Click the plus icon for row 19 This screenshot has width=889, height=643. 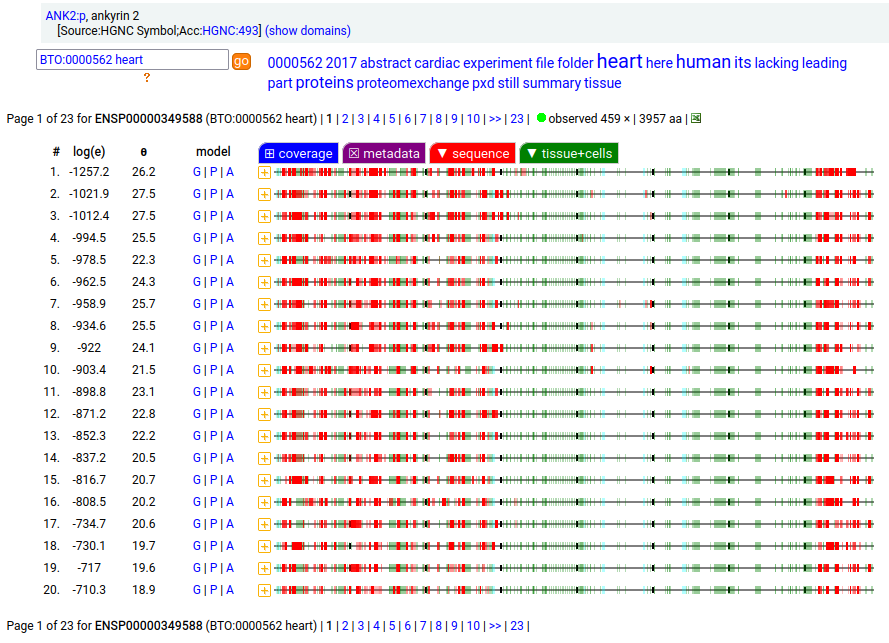[x=264, y=568]
